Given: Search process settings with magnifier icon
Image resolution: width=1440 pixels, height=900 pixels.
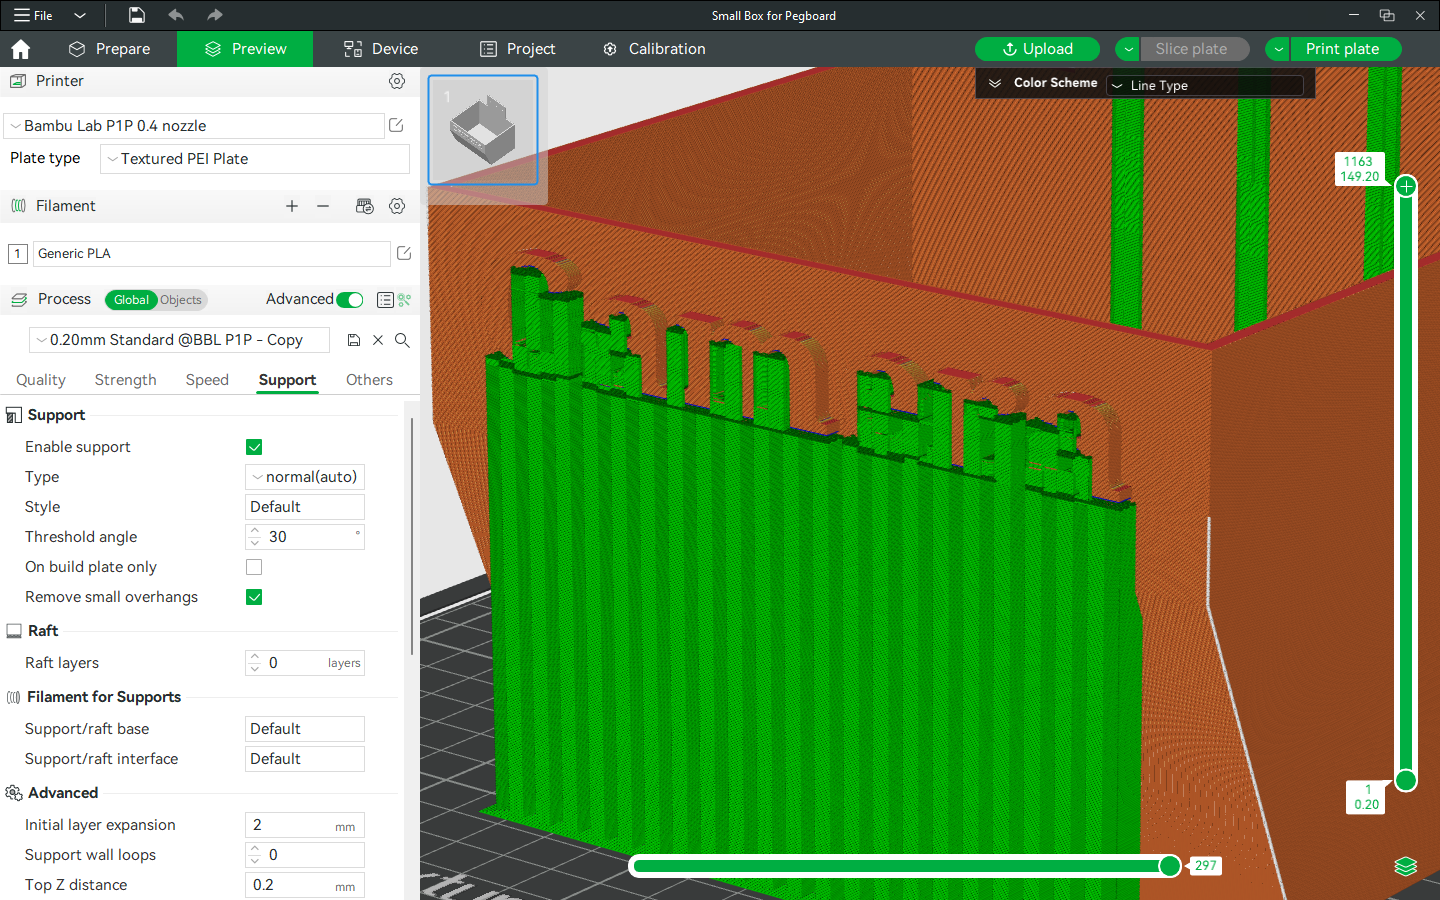Looking at the screenshot, I should pos(402,340).
